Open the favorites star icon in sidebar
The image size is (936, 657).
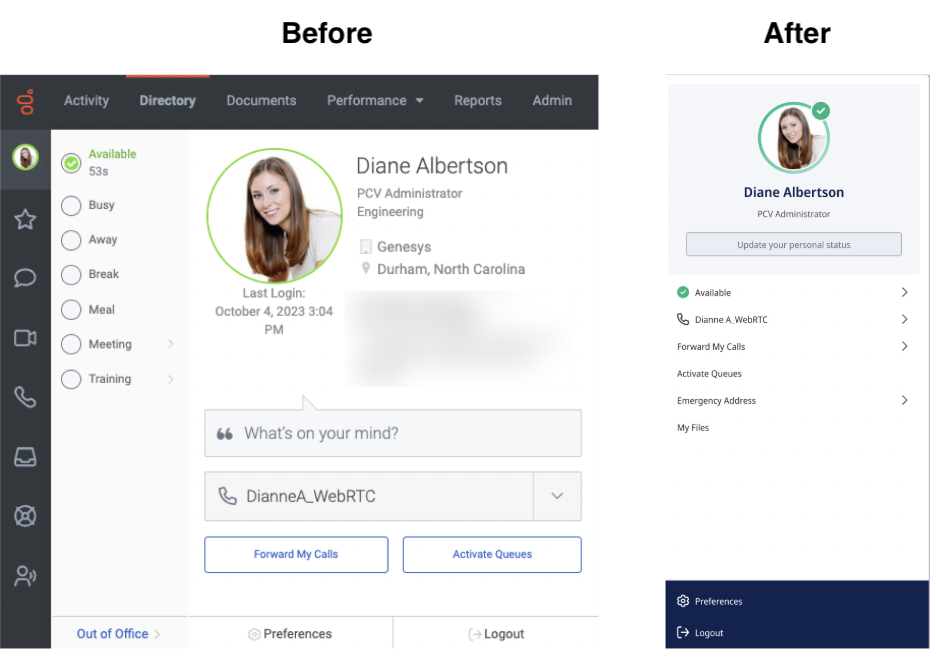(x=25, y=220)
